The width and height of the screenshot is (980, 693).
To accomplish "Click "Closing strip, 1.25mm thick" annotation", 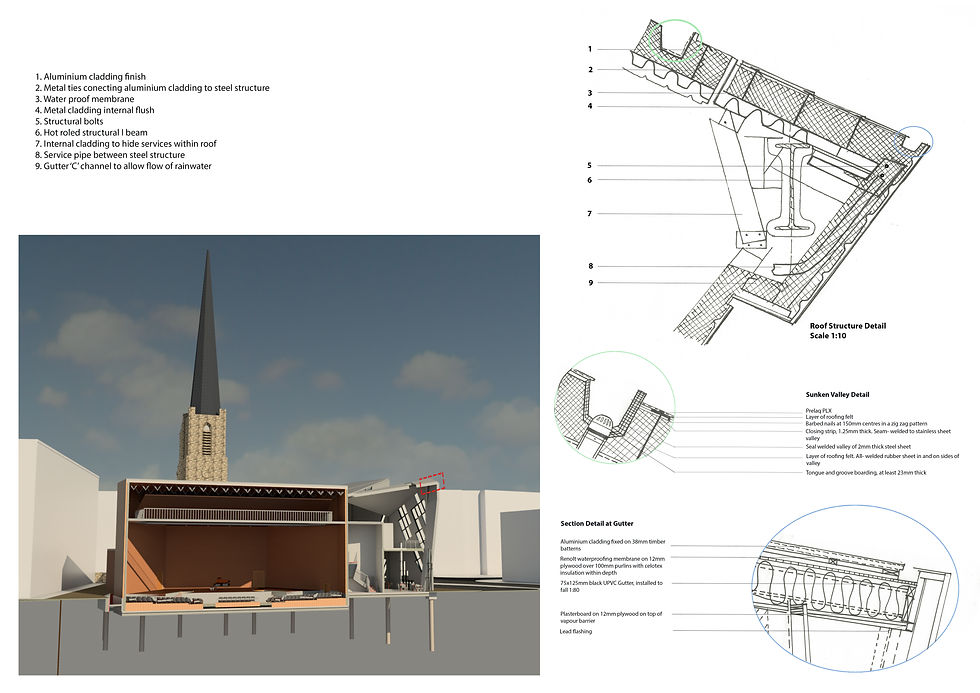I will 878,434.
